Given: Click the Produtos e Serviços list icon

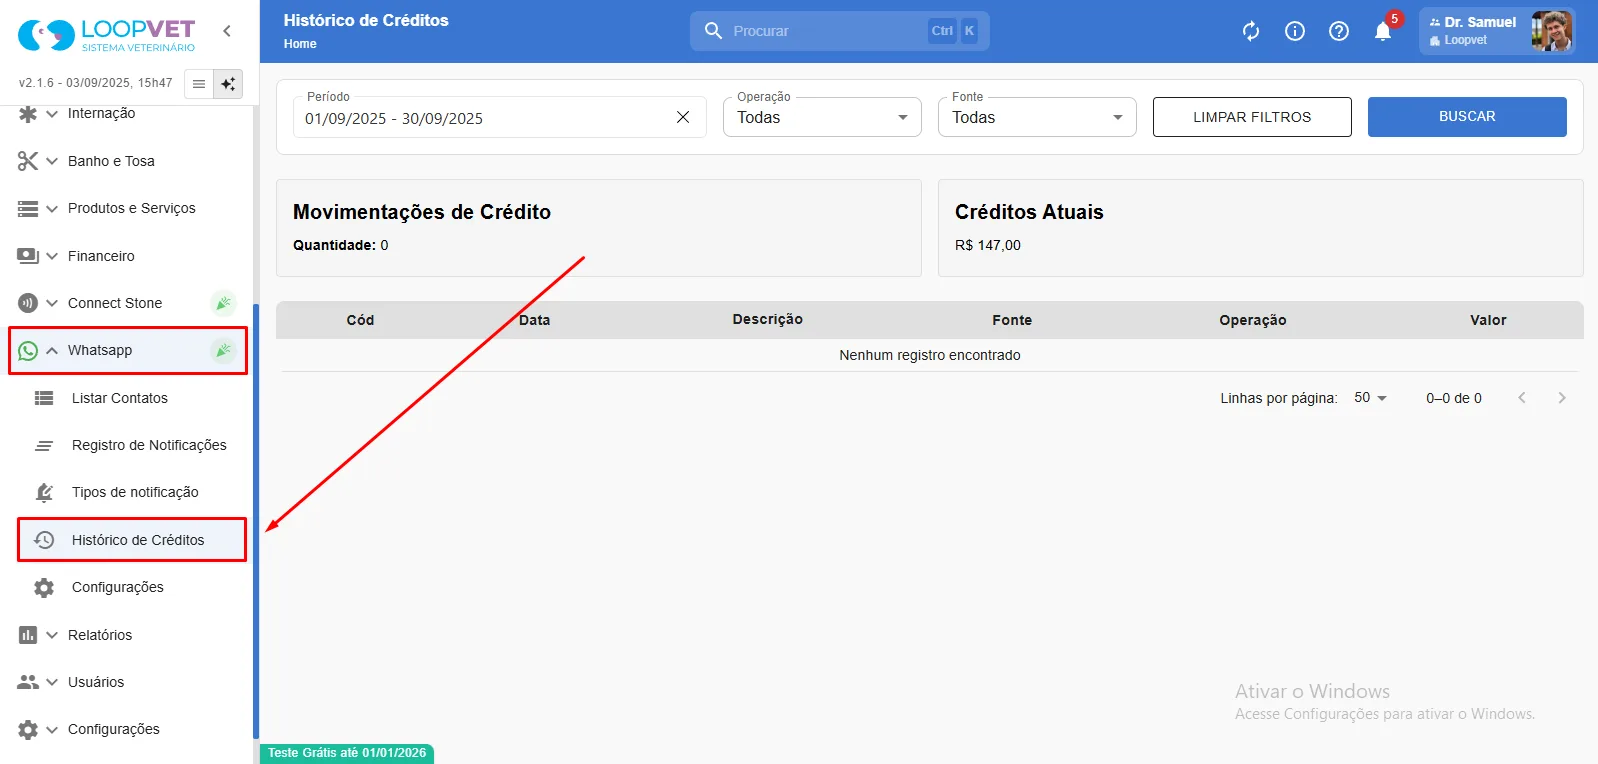Looking at the screenshot, I should (x=28, y=209).
